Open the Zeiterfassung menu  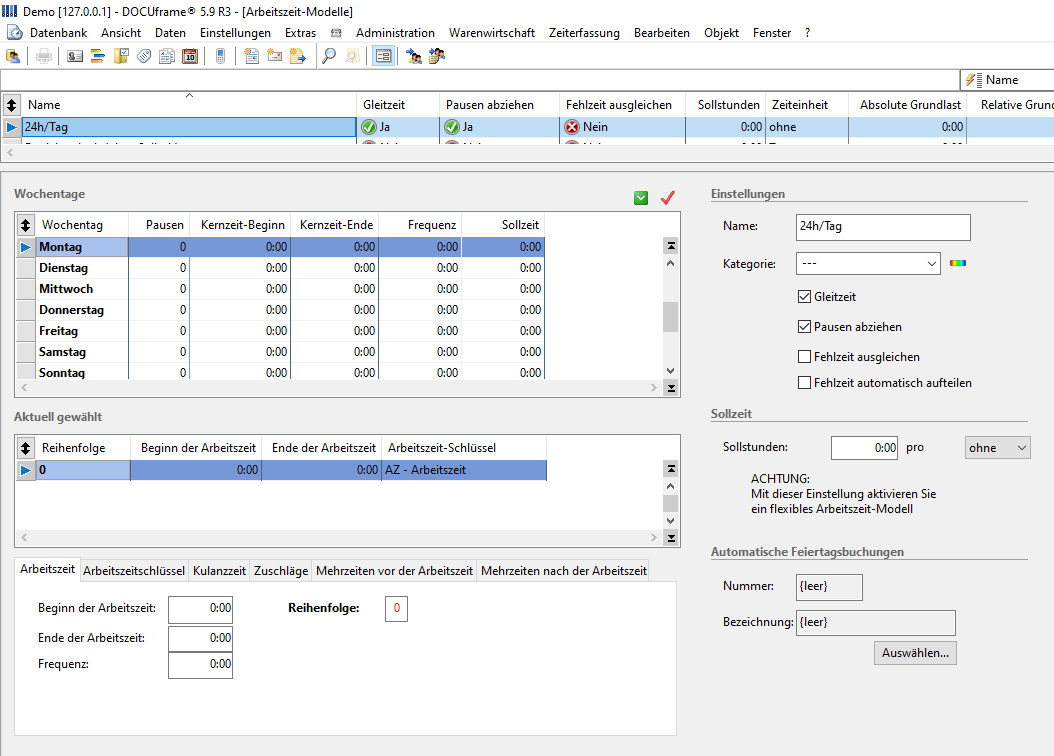pyautogui.click(x=584, y=33)
